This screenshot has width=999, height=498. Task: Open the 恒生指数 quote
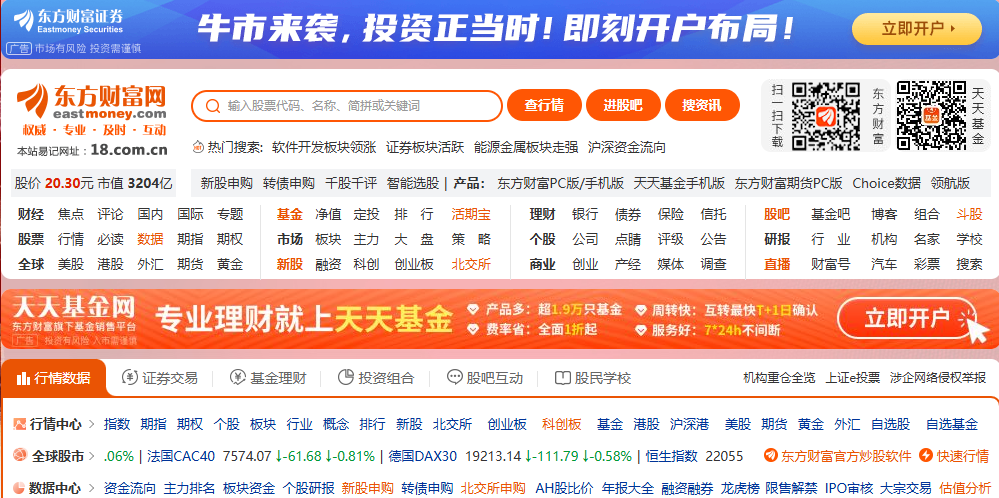pyautogui.click(x=672, y=456)
